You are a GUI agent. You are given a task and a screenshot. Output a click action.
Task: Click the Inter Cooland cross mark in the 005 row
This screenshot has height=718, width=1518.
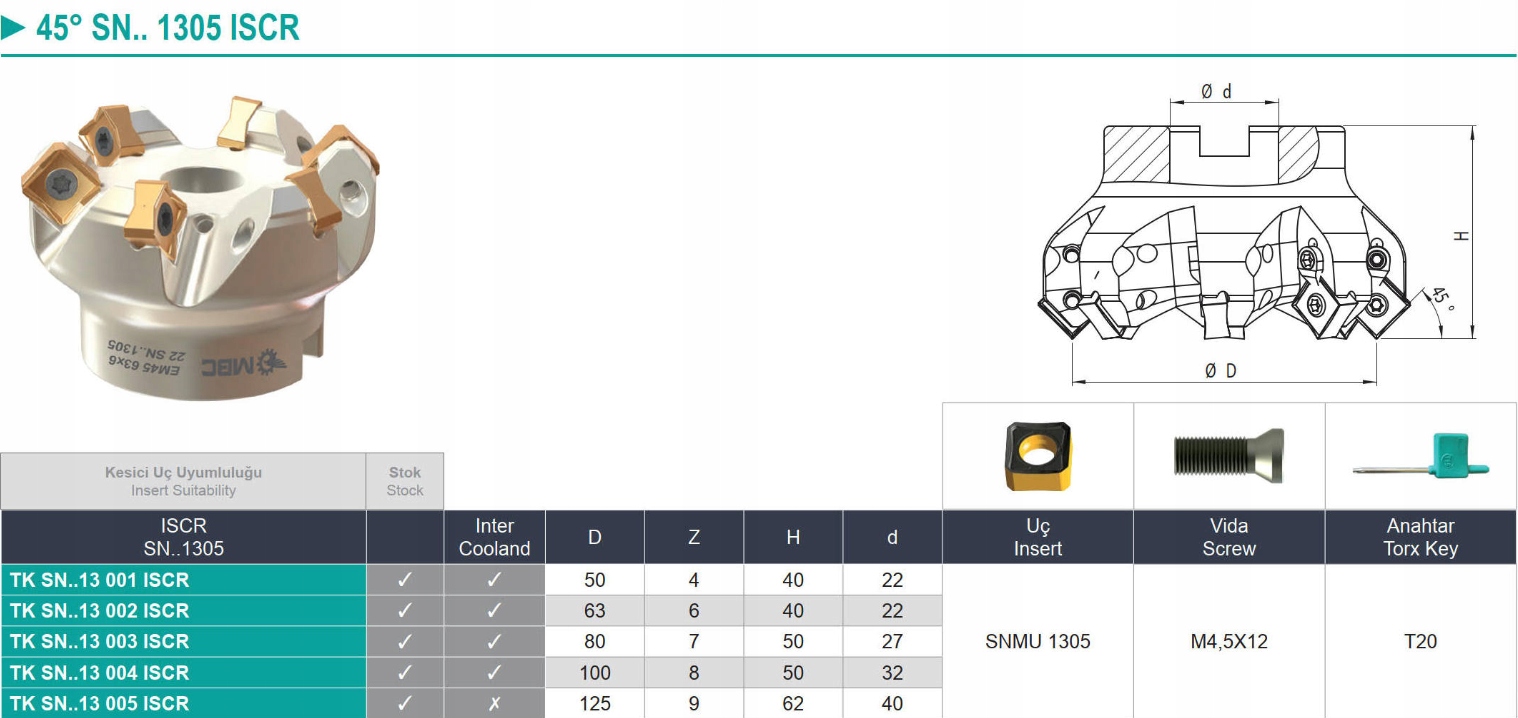(x=495, y=703)
